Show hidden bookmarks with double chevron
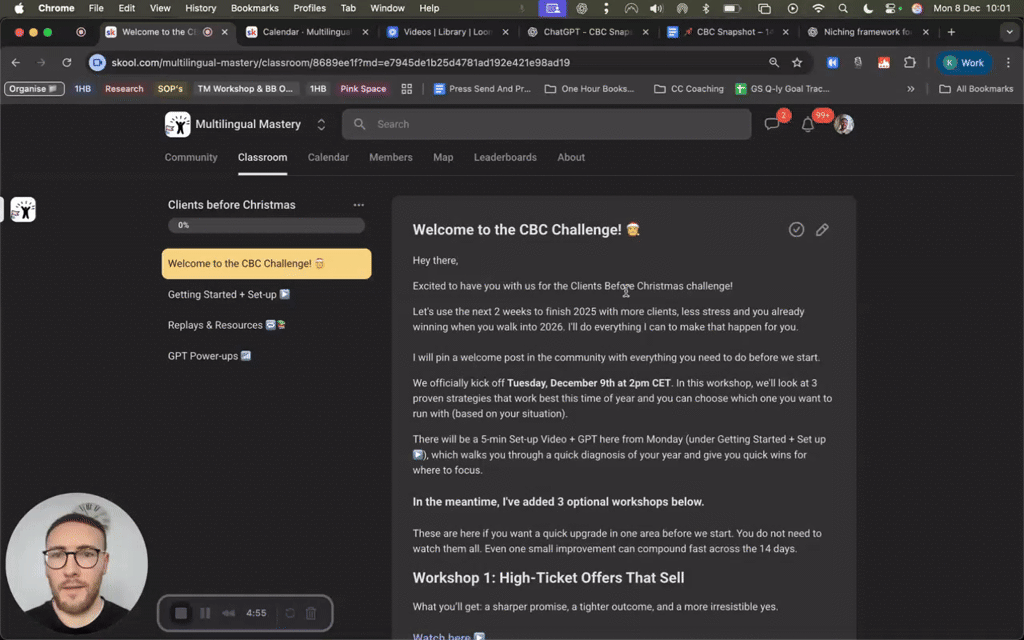The height and width of the screenshot is (640, 1024). point(910,89)
